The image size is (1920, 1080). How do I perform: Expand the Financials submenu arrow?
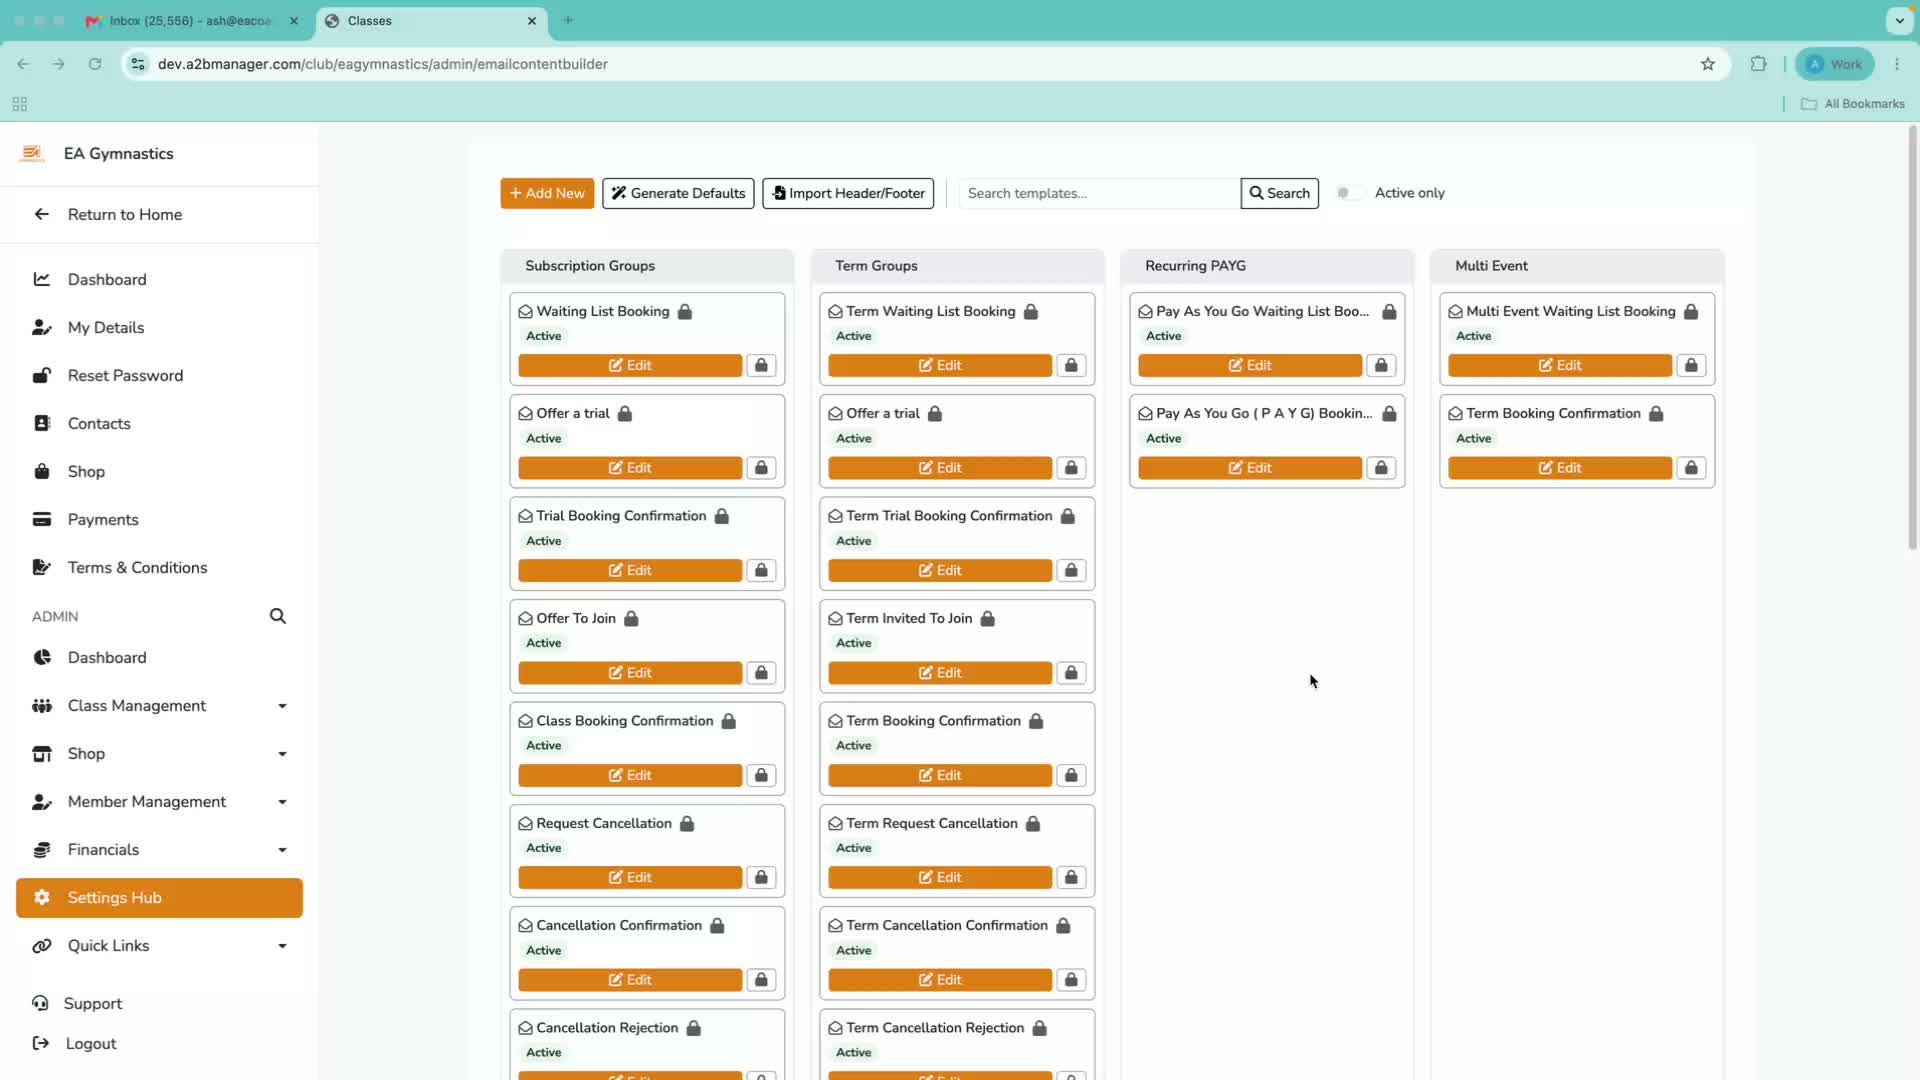[282, 850]
